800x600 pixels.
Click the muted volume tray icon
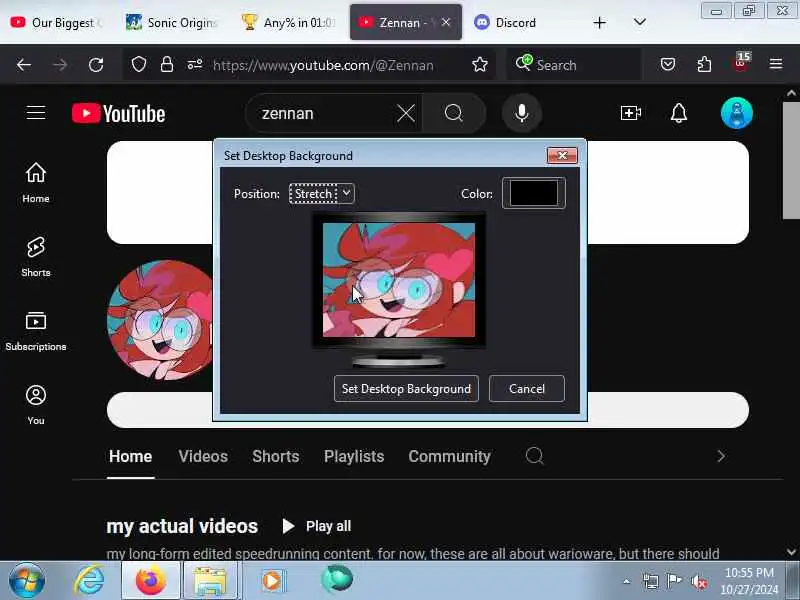[x=698, y=581]
